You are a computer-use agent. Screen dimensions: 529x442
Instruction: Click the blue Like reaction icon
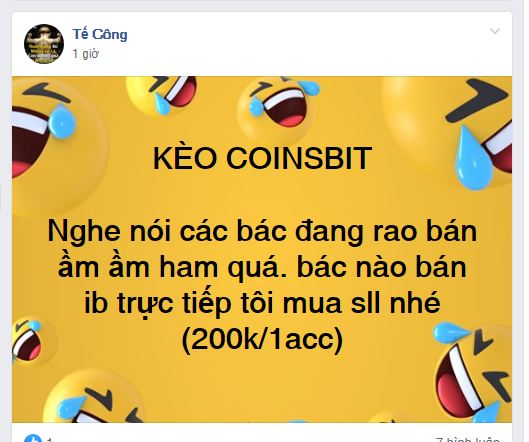point(33,438)
